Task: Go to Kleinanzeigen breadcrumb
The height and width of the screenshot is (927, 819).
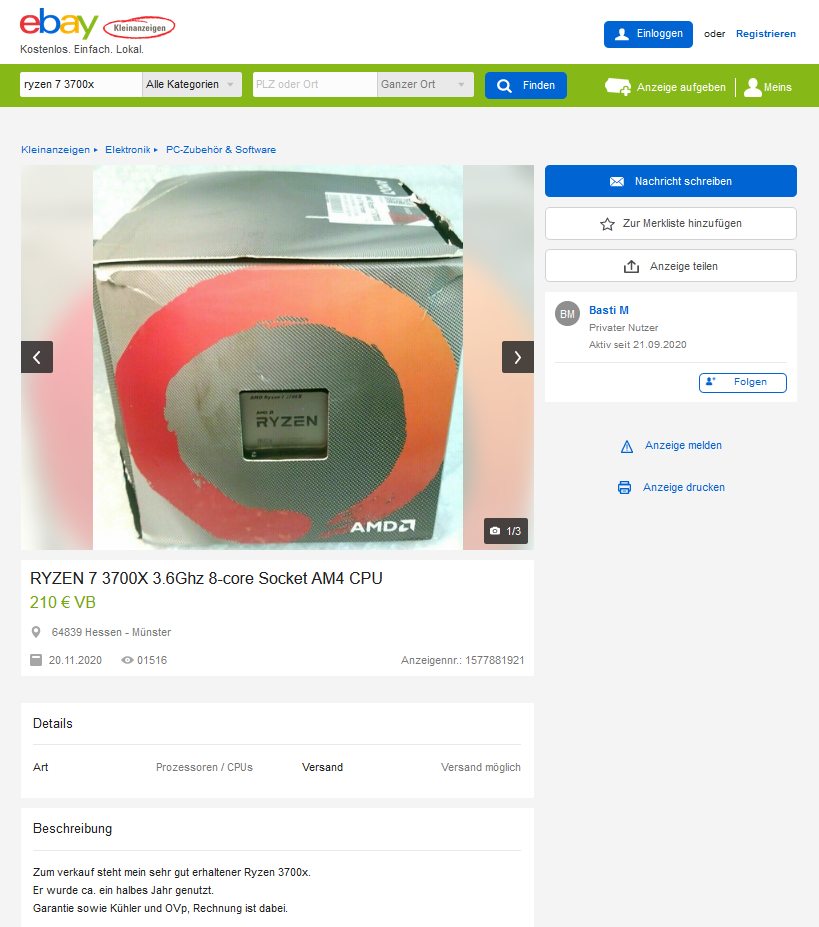Action: (56, 150)
